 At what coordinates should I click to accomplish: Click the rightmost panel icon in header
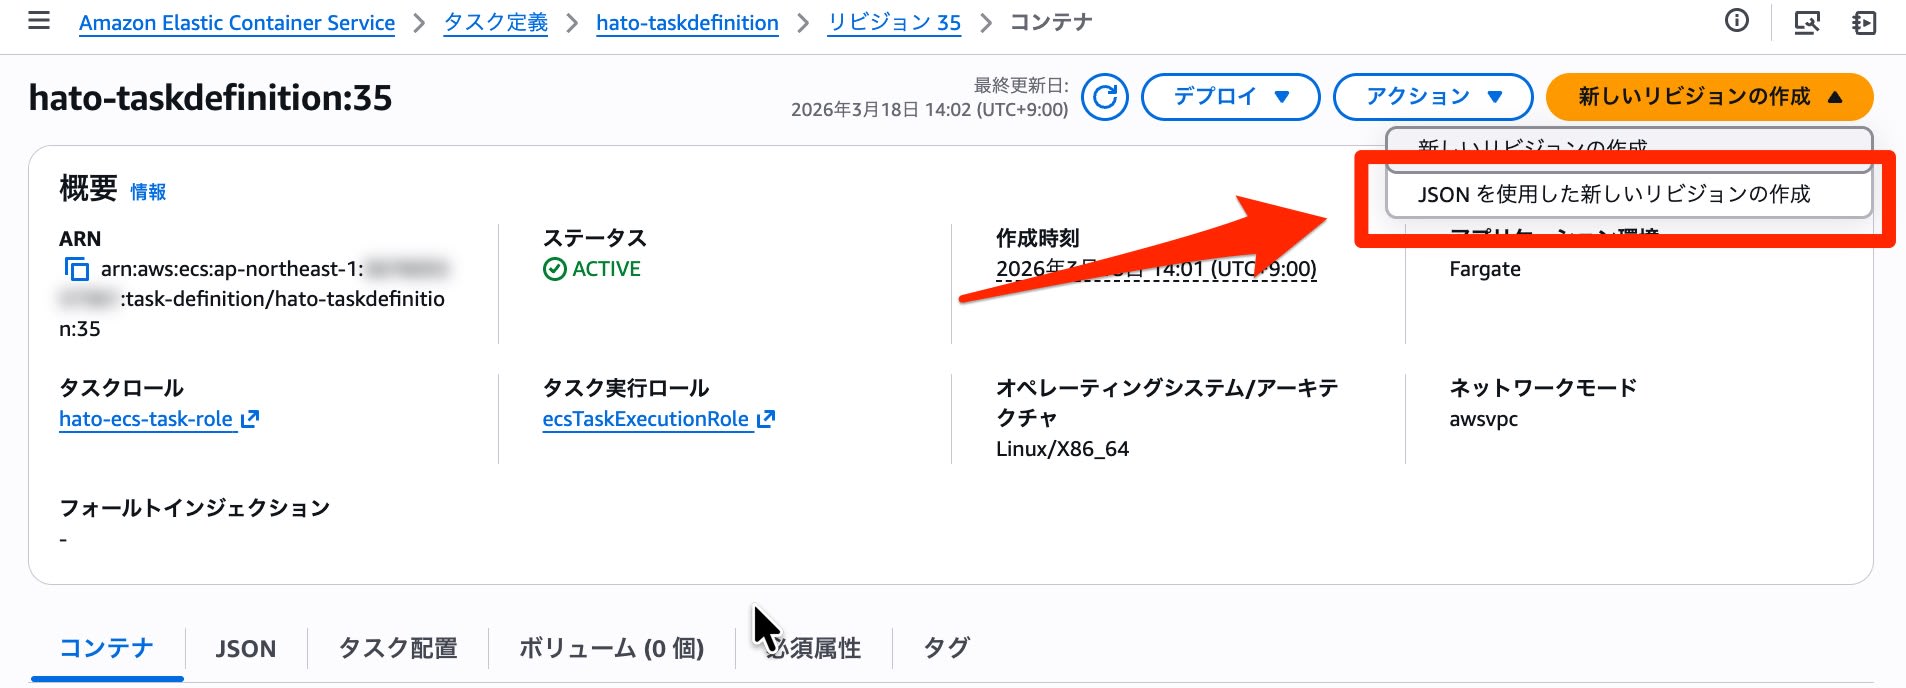tap(1864, 22)
